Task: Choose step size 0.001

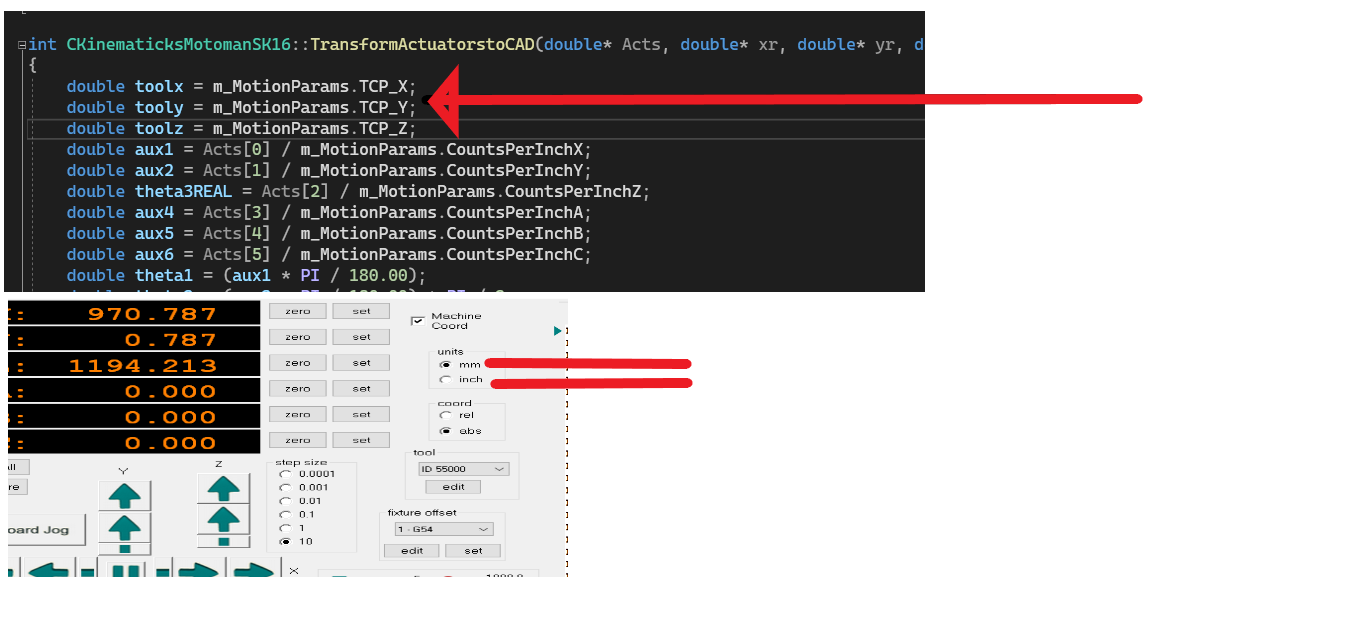Action: pyautogui.click(x=286, y=488)
